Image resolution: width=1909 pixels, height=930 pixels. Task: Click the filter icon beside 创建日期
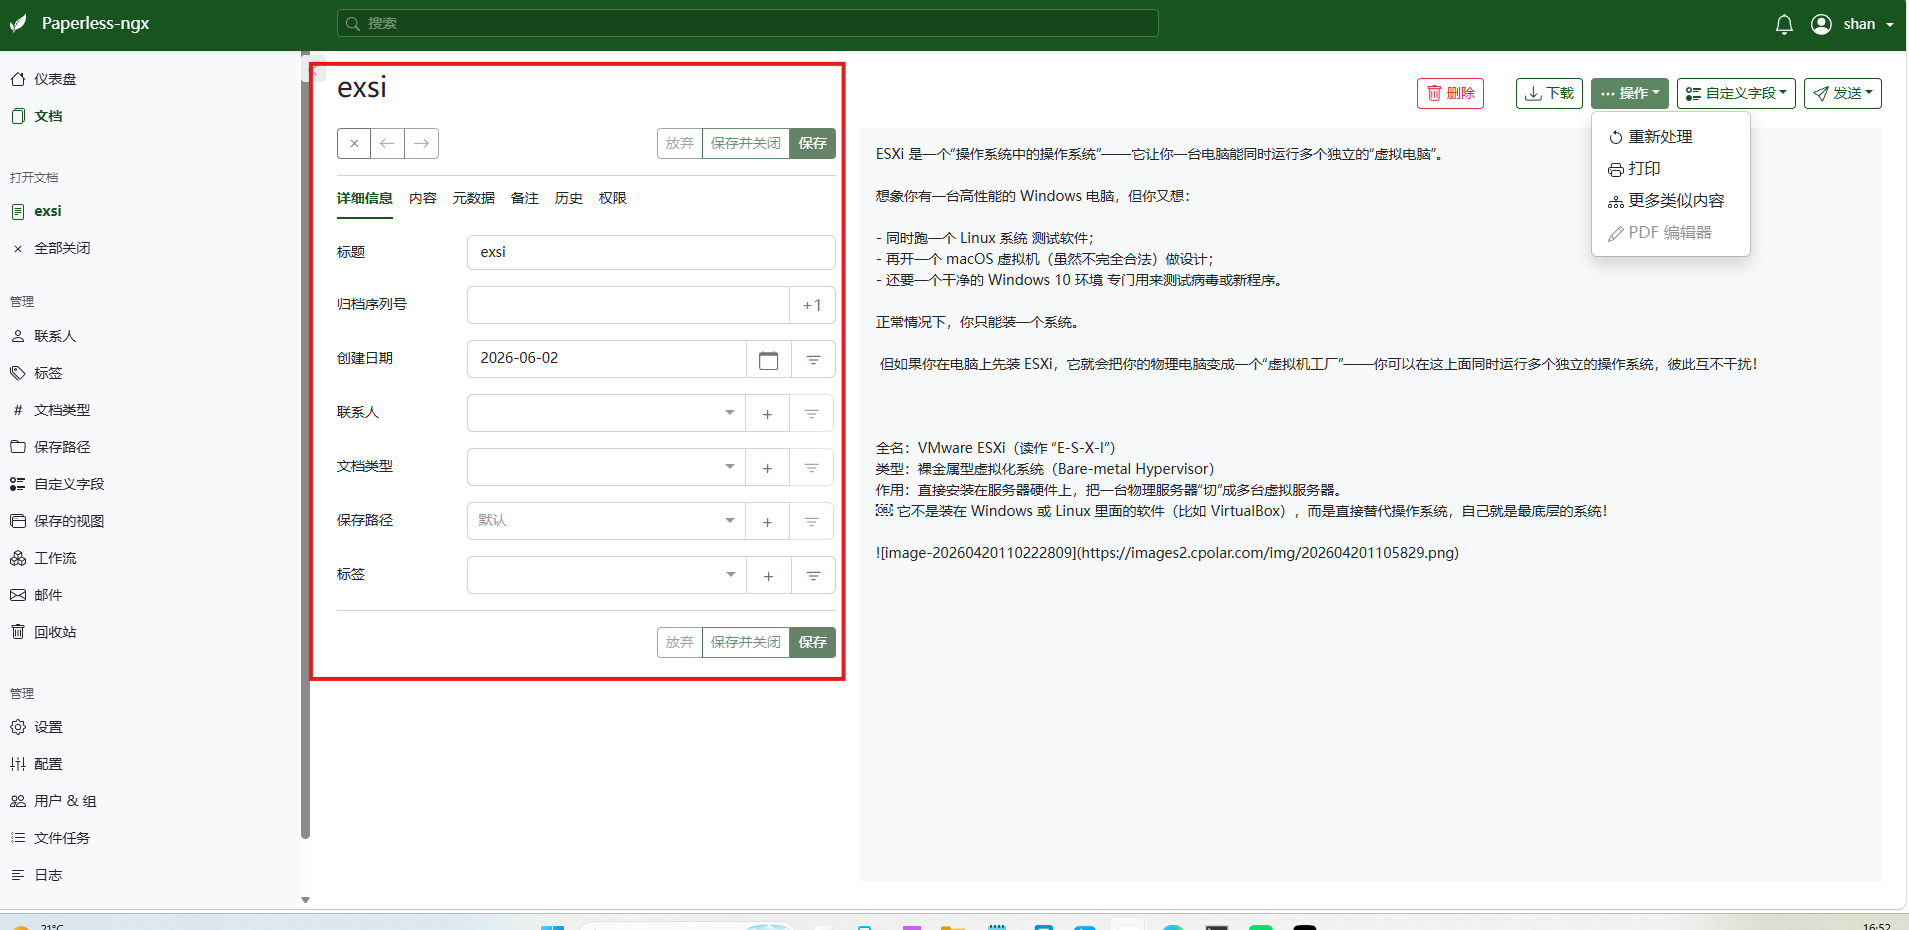coord(814,359)
